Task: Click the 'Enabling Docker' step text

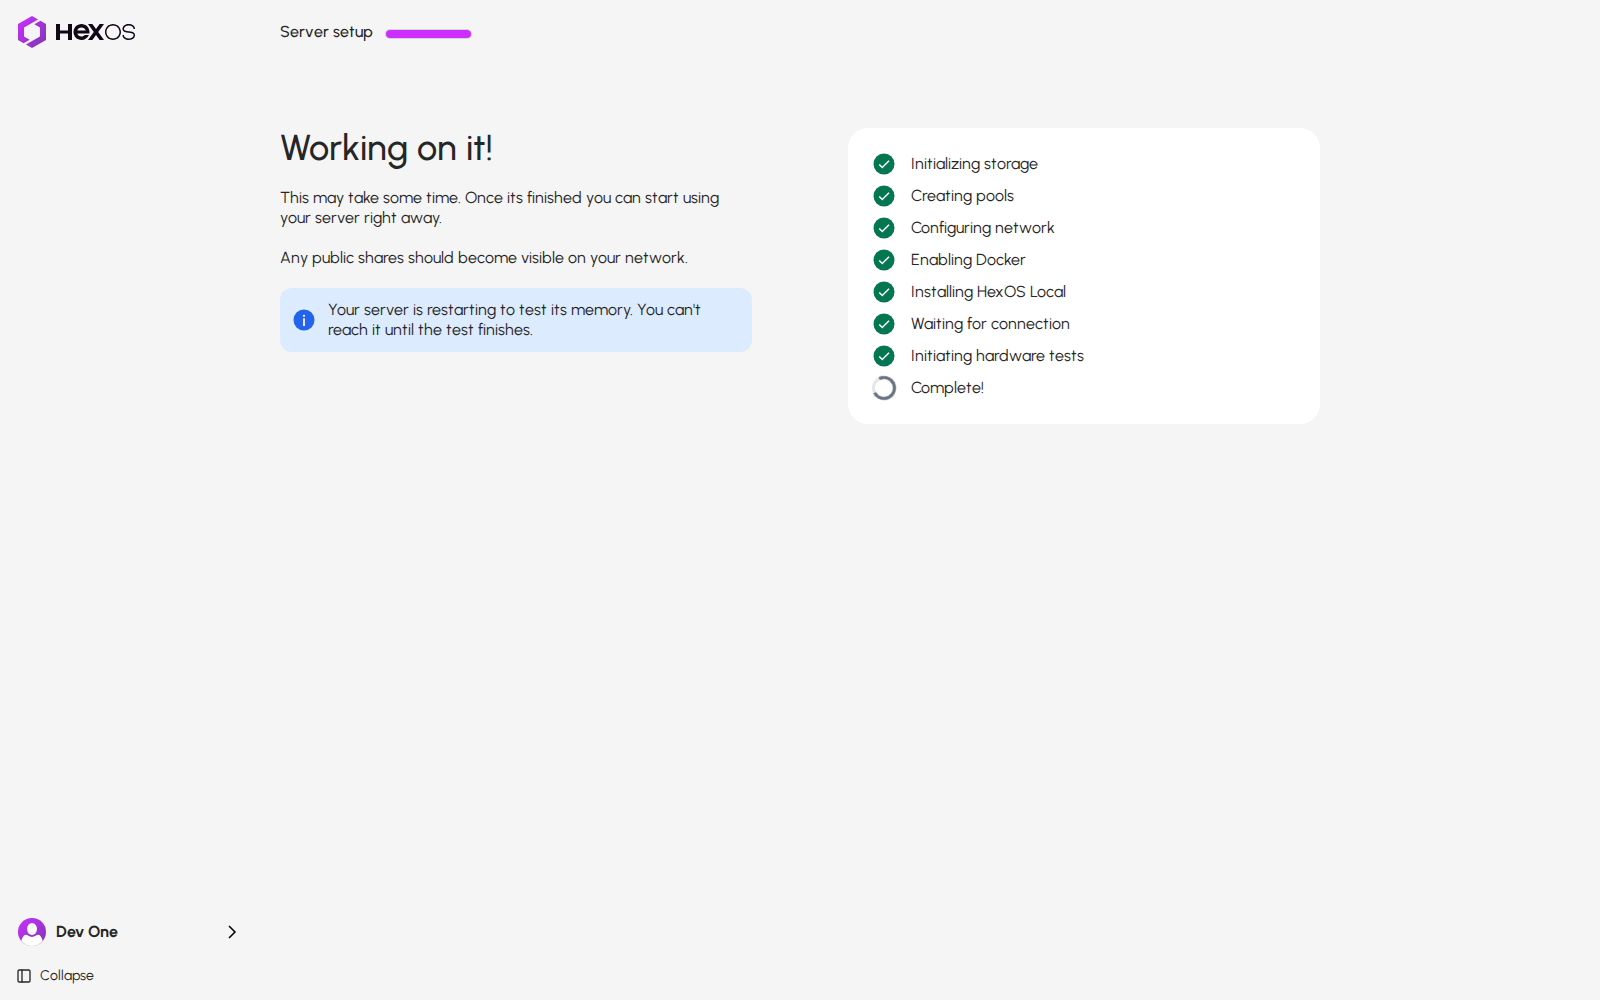Action: (968, 260)
